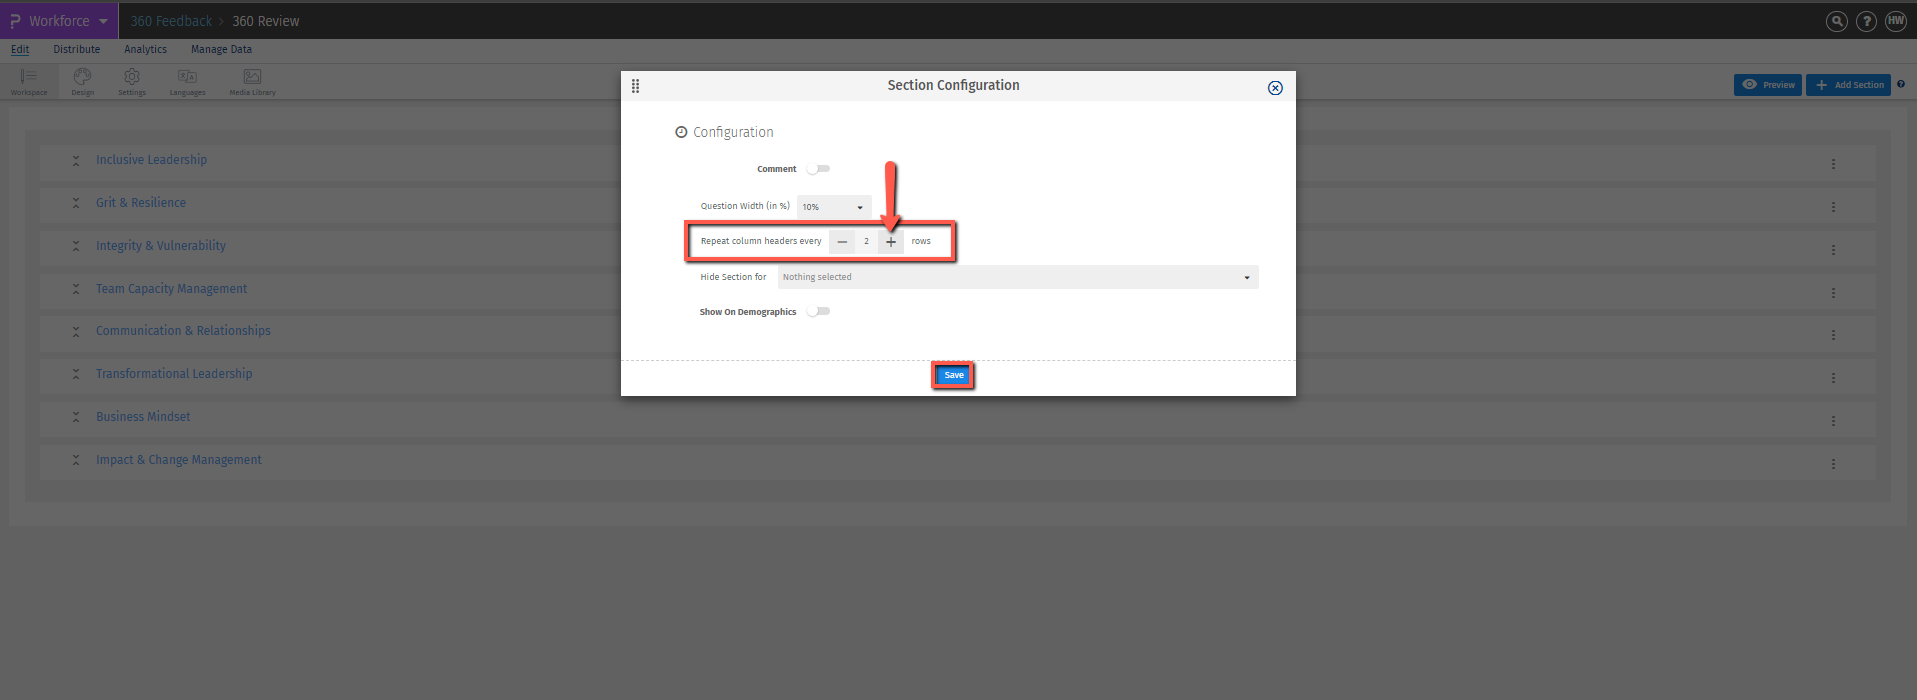Grab the dialog drag handle icon

pyautogui.click(x=635, y=86)
